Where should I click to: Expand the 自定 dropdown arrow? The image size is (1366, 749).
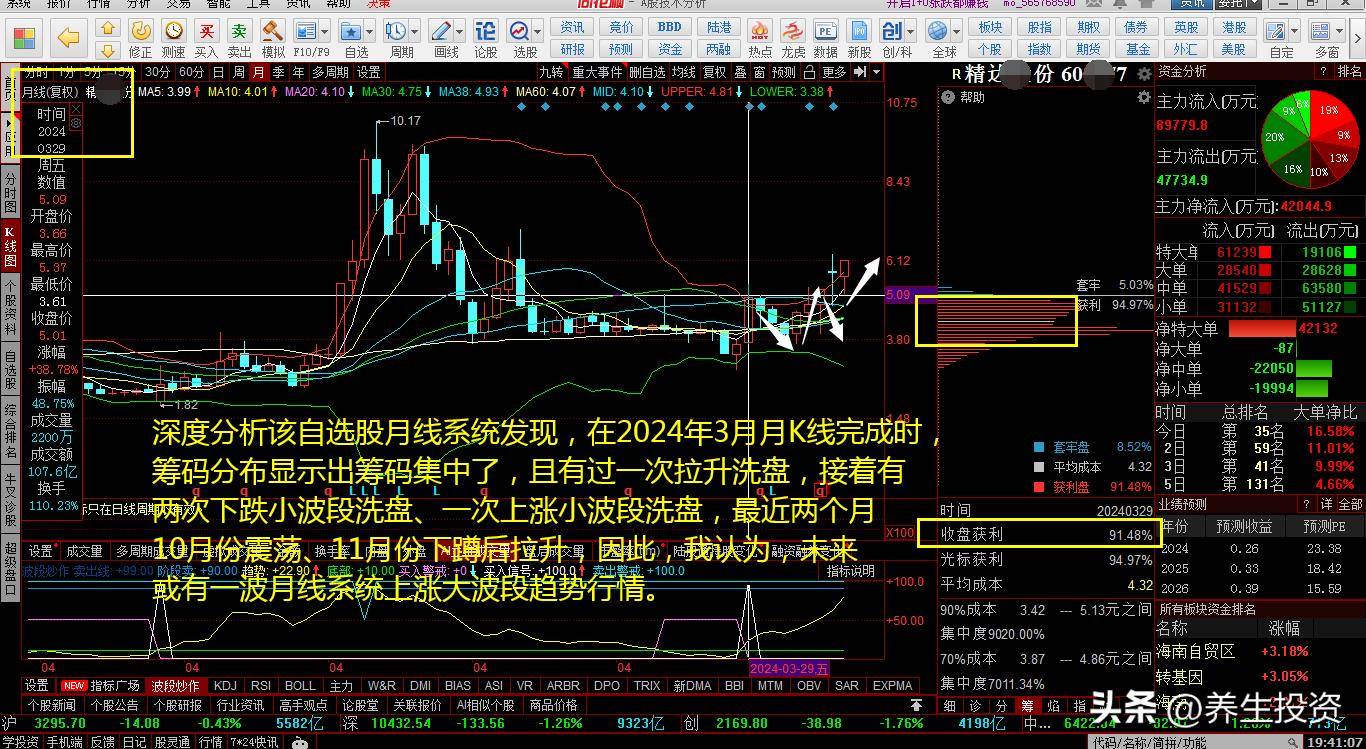[1295, 31]
